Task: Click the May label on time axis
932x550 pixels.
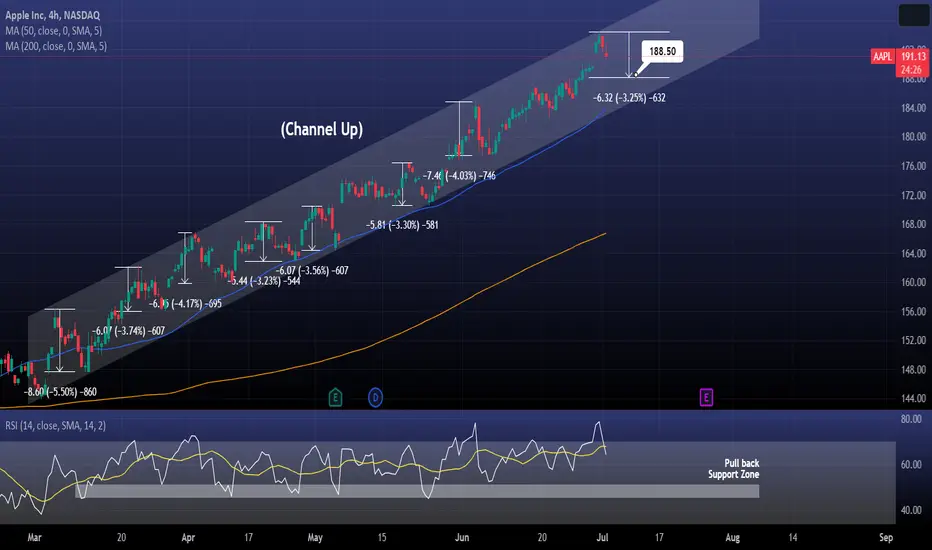Action: (x=315, y=538)
